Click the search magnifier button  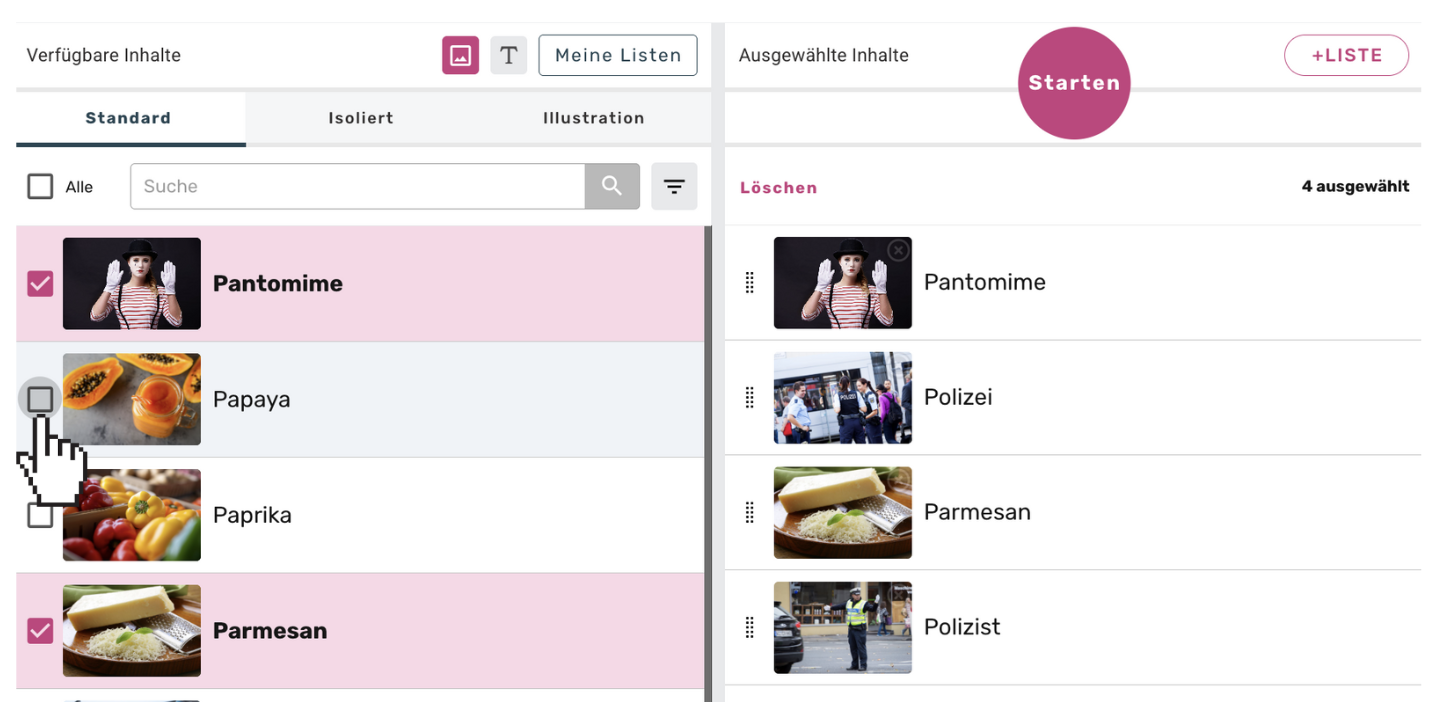612,186
